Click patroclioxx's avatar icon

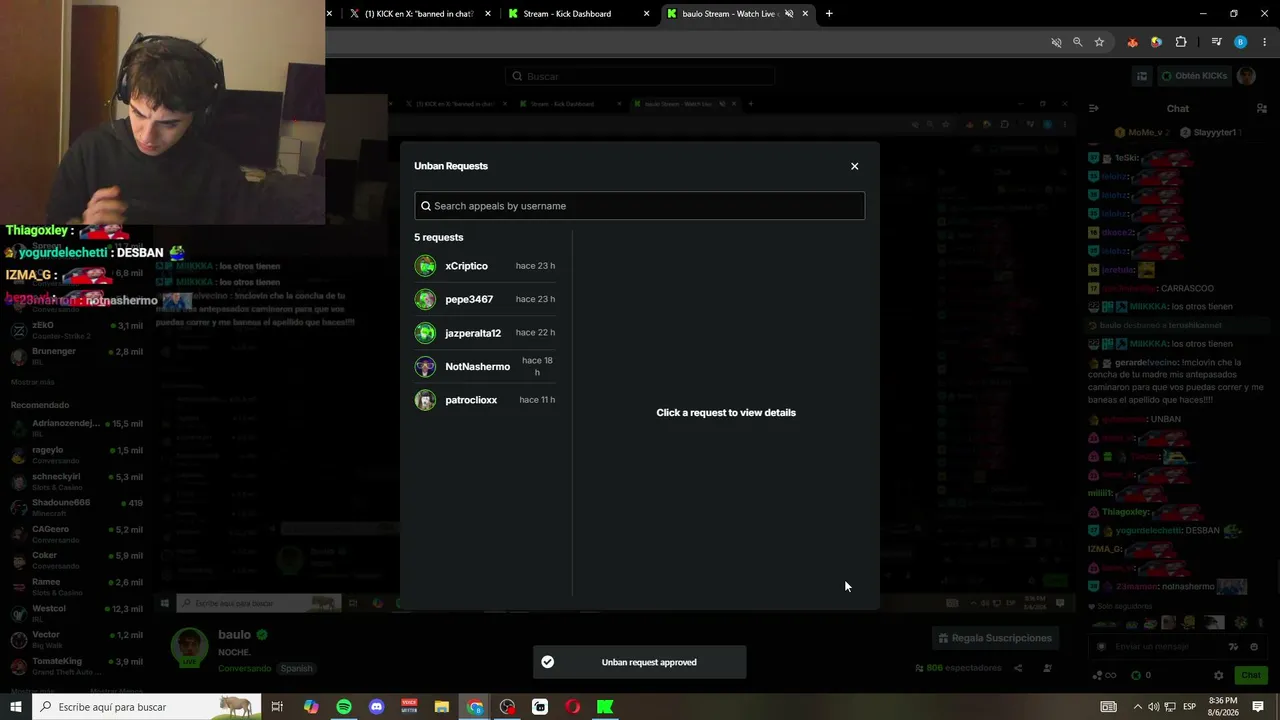426,400
